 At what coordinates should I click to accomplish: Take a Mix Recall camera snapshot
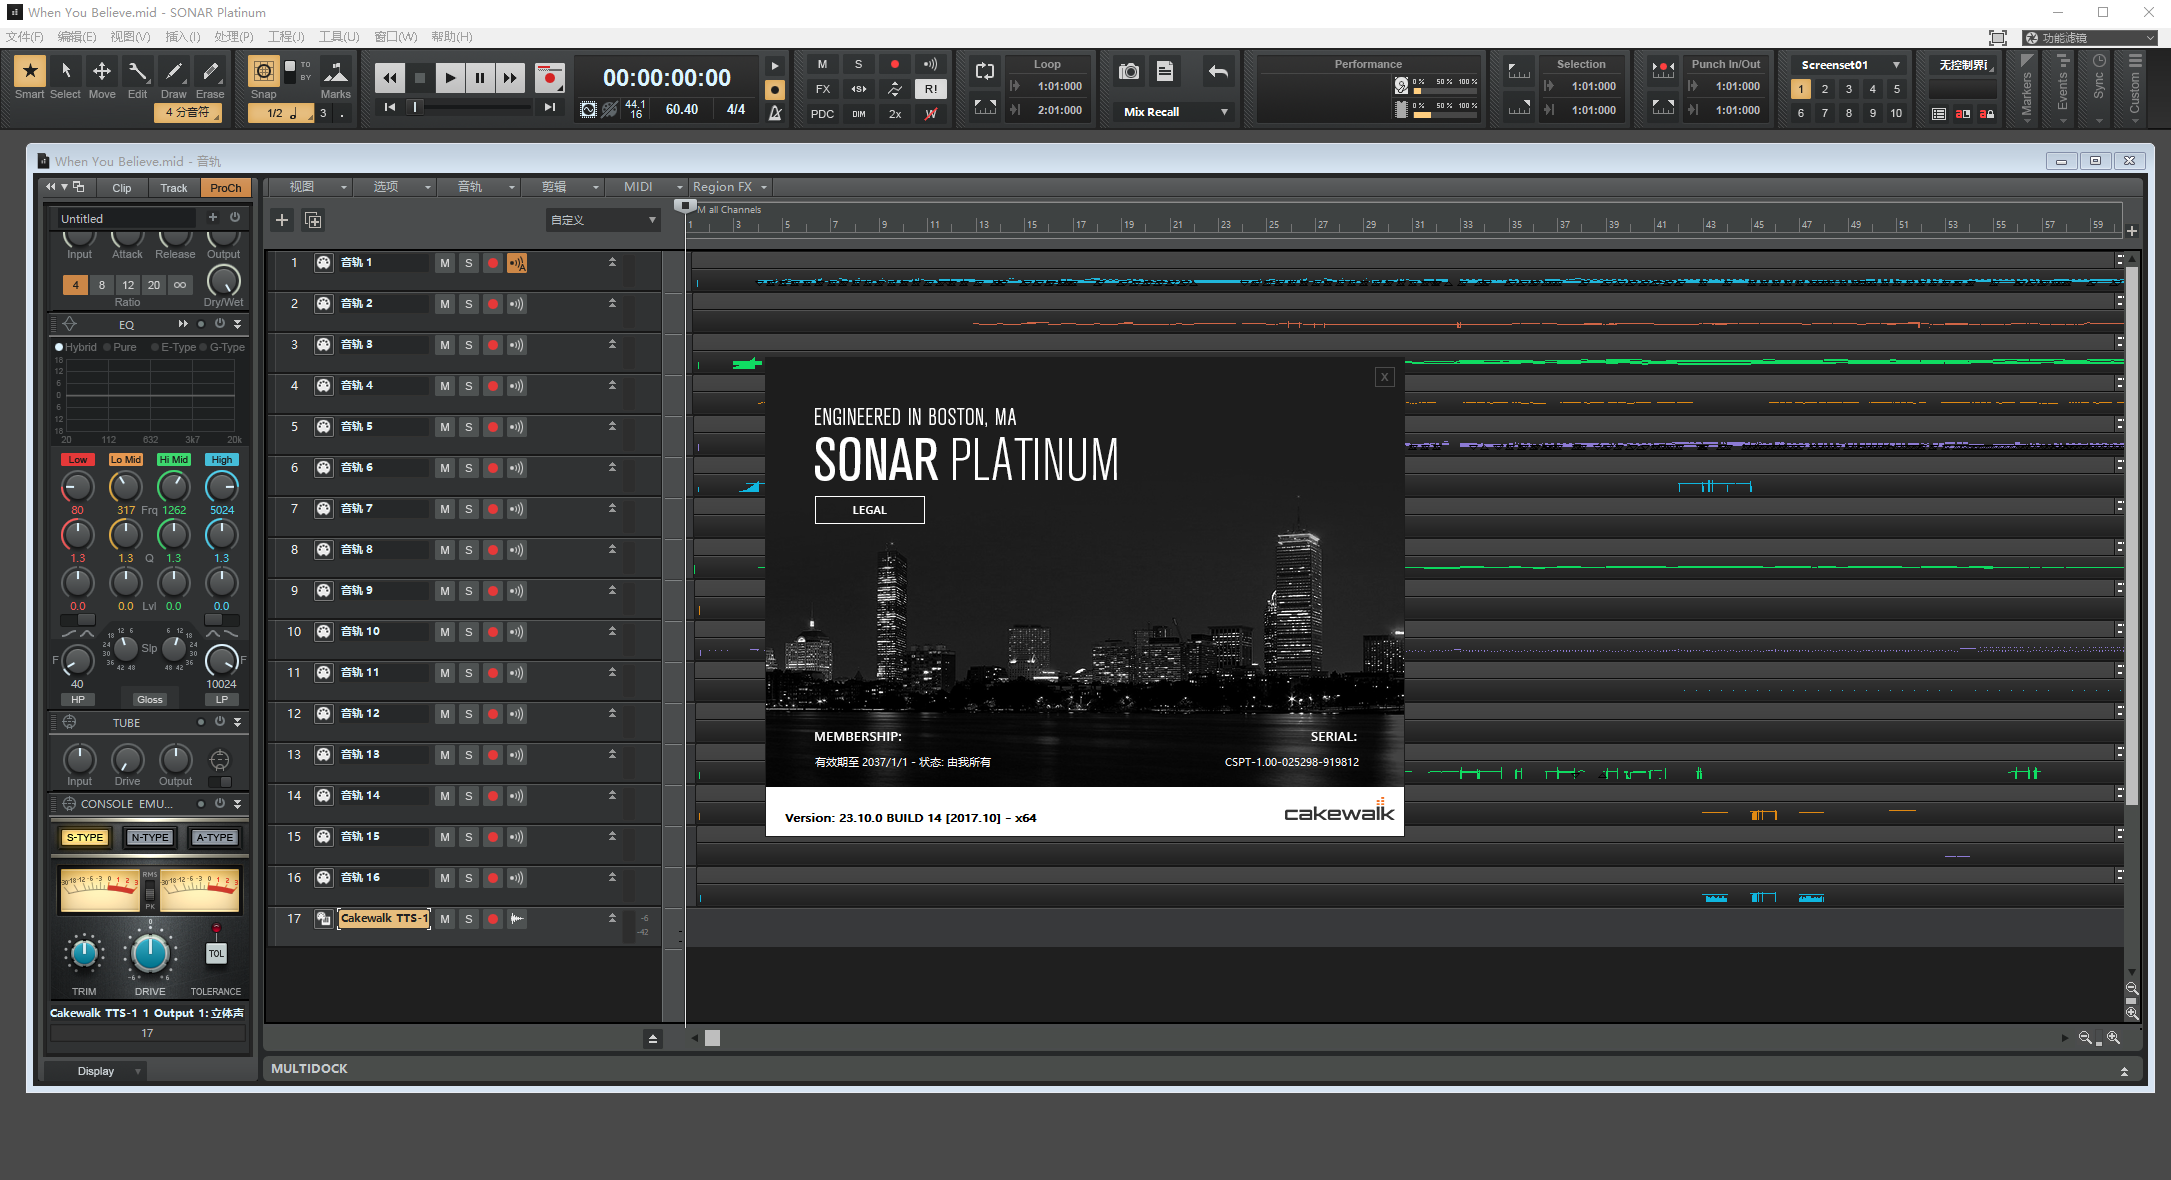pyautogui.click(x=1129, y=71)
